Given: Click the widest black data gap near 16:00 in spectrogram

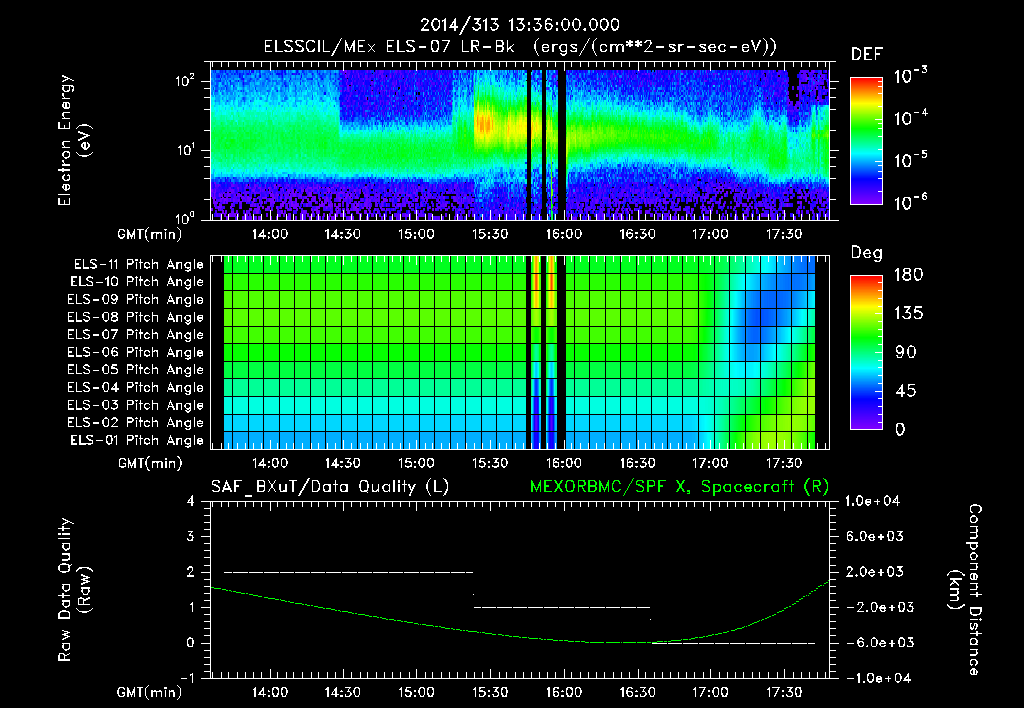Looking at the screenshot, I should [x=562, y=144].
